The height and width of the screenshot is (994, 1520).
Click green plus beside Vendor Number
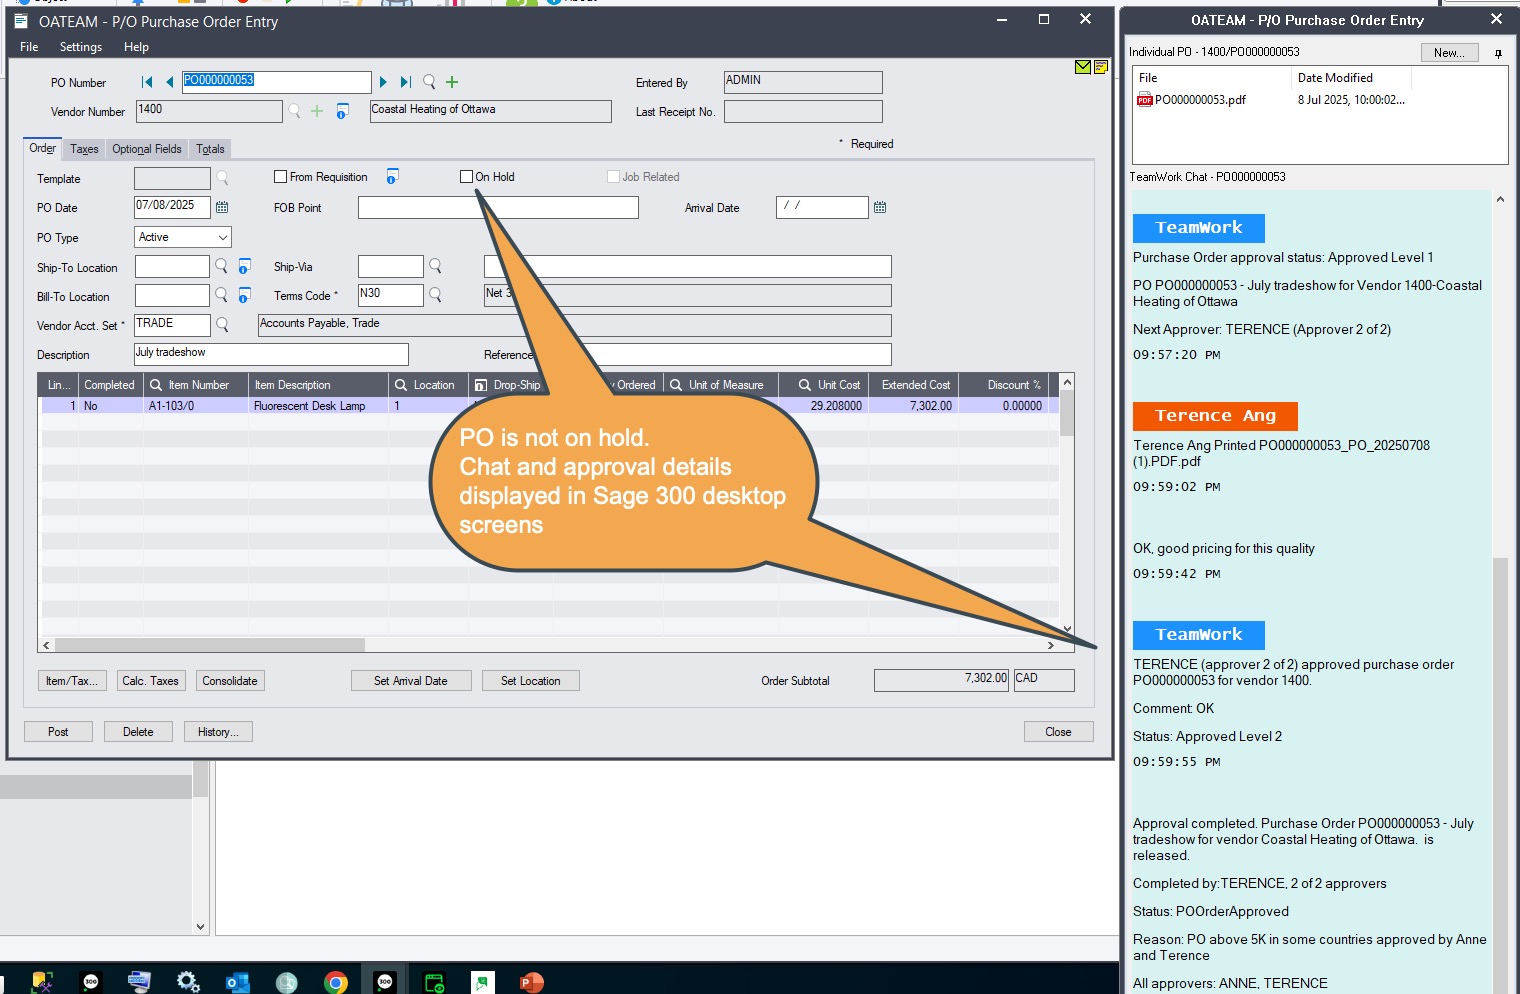click(317, 111)
